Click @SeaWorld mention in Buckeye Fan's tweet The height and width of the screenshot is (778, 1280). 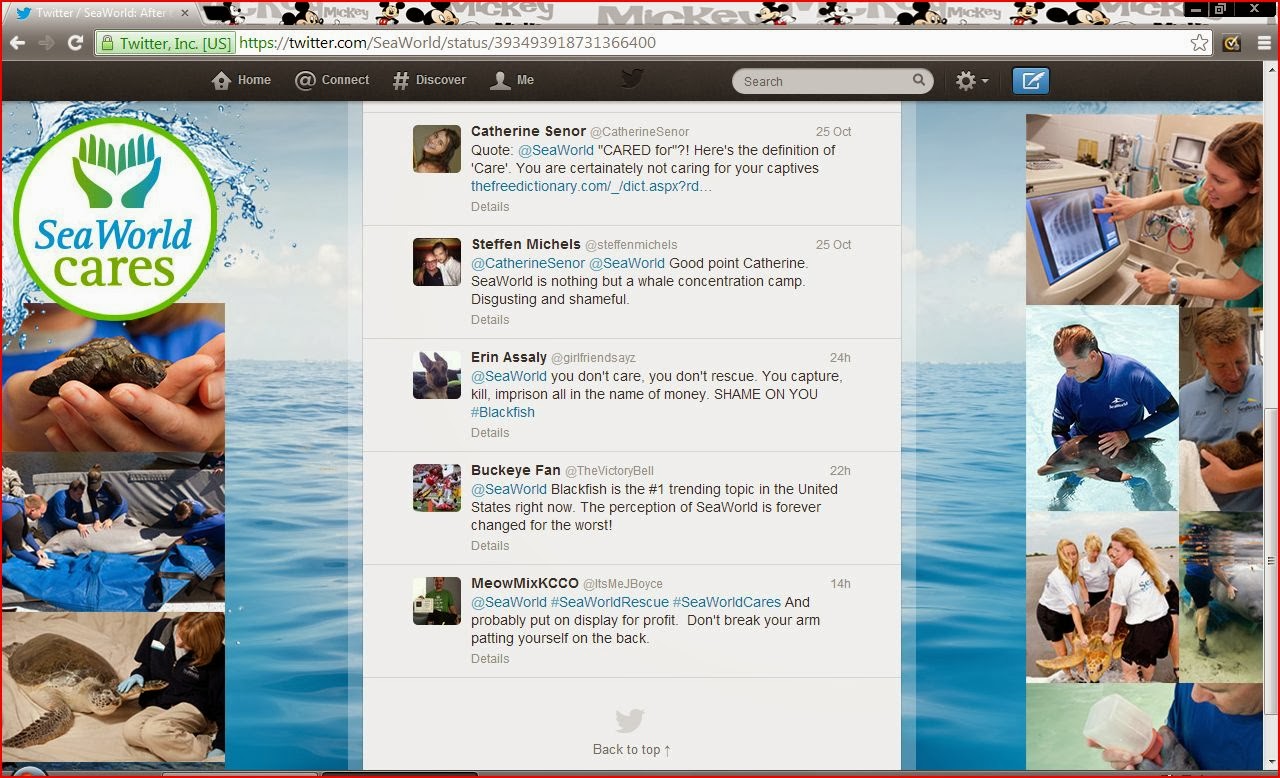[509, 489]
